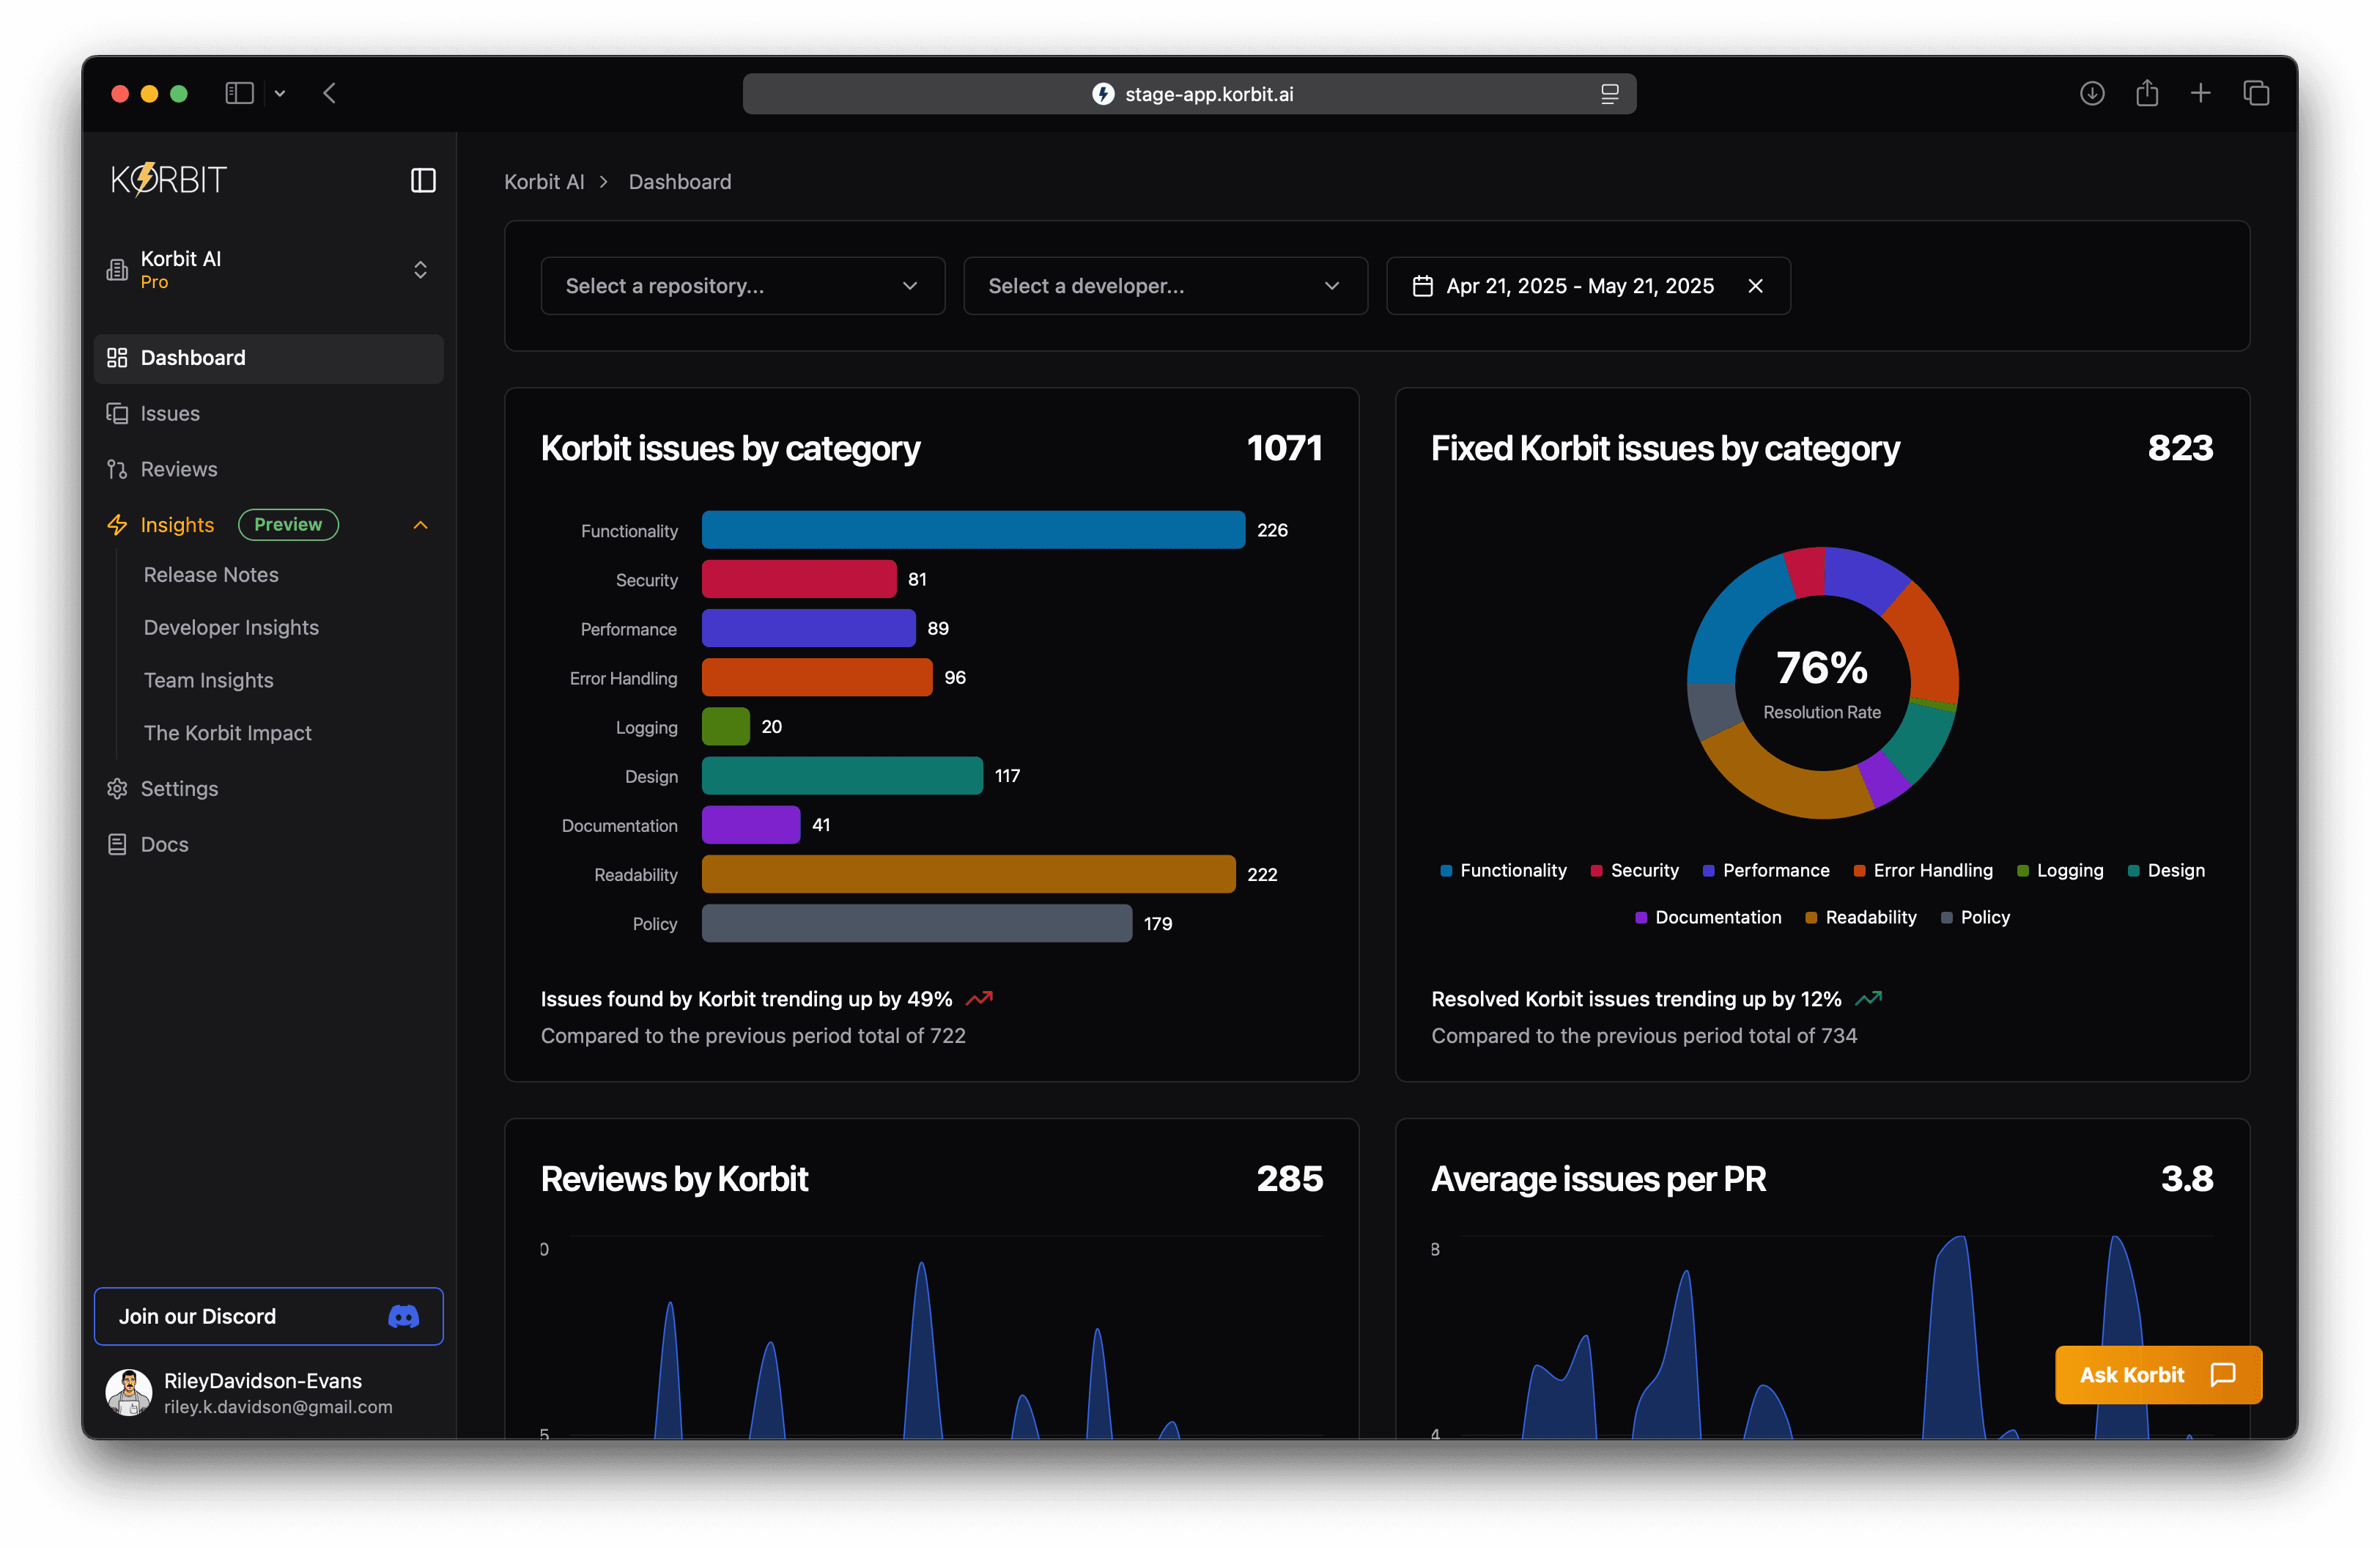Click the Reviews by Korbit heading
This screenshot has width=2380, height=1548.
pyautogui.click(x=674, y=1179)
